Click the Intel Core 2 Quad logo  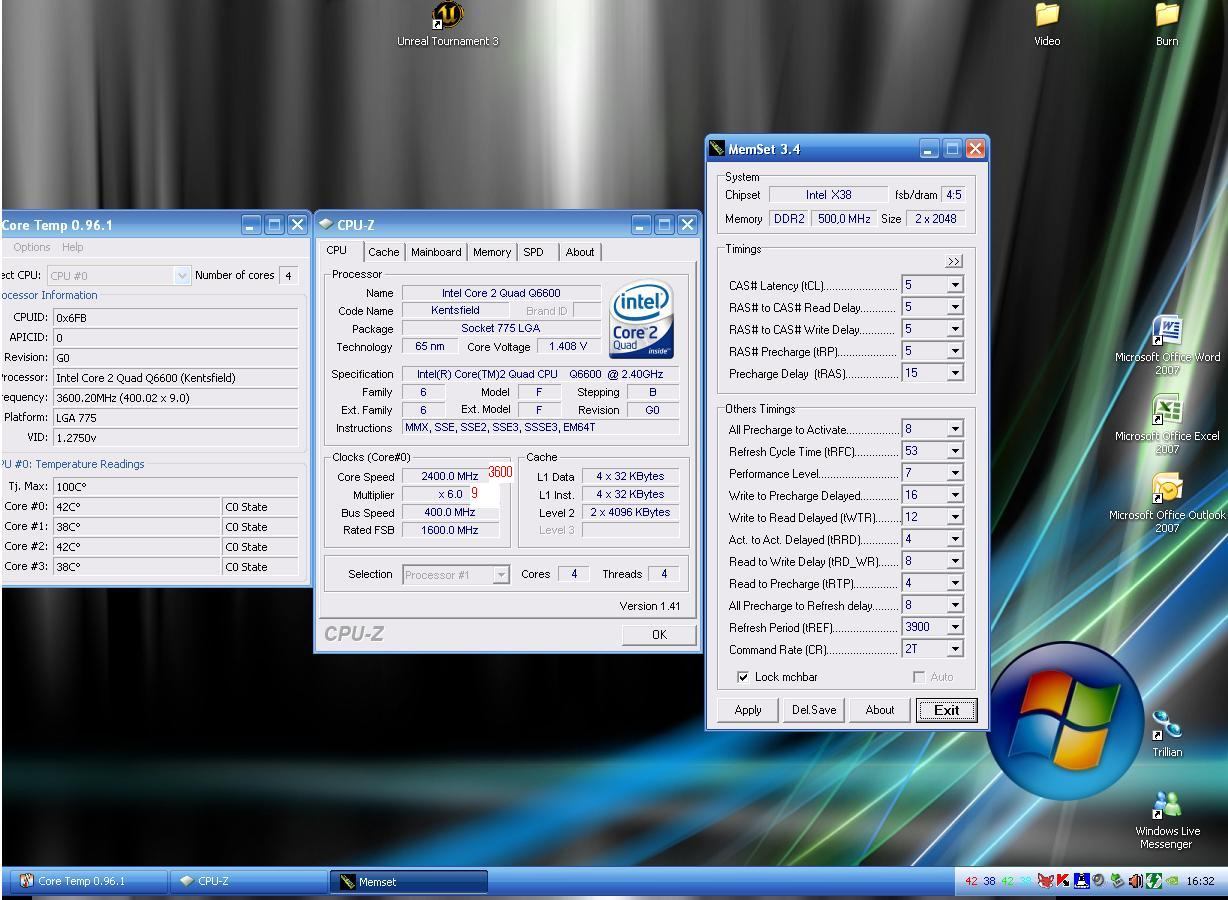pyautogui.click(x=641, y=319)
